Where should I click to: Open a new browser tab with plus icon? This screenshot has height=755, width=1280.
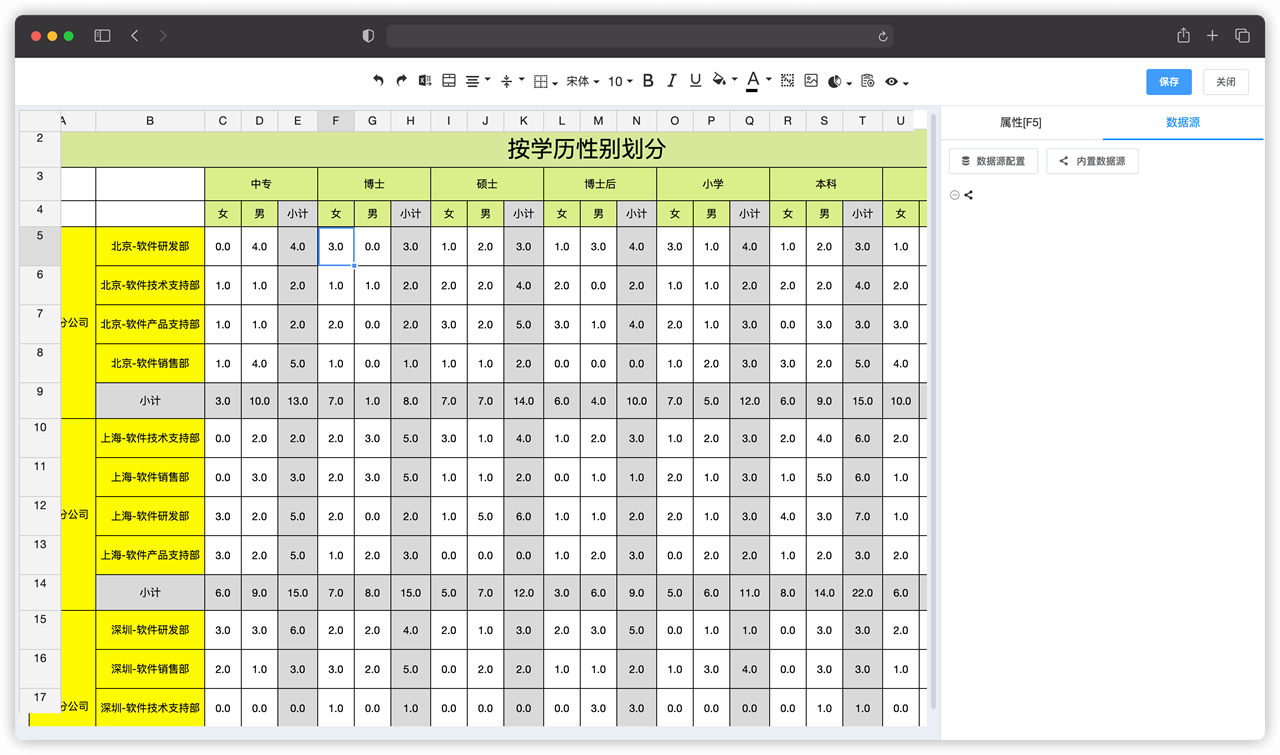(1212, 36)
